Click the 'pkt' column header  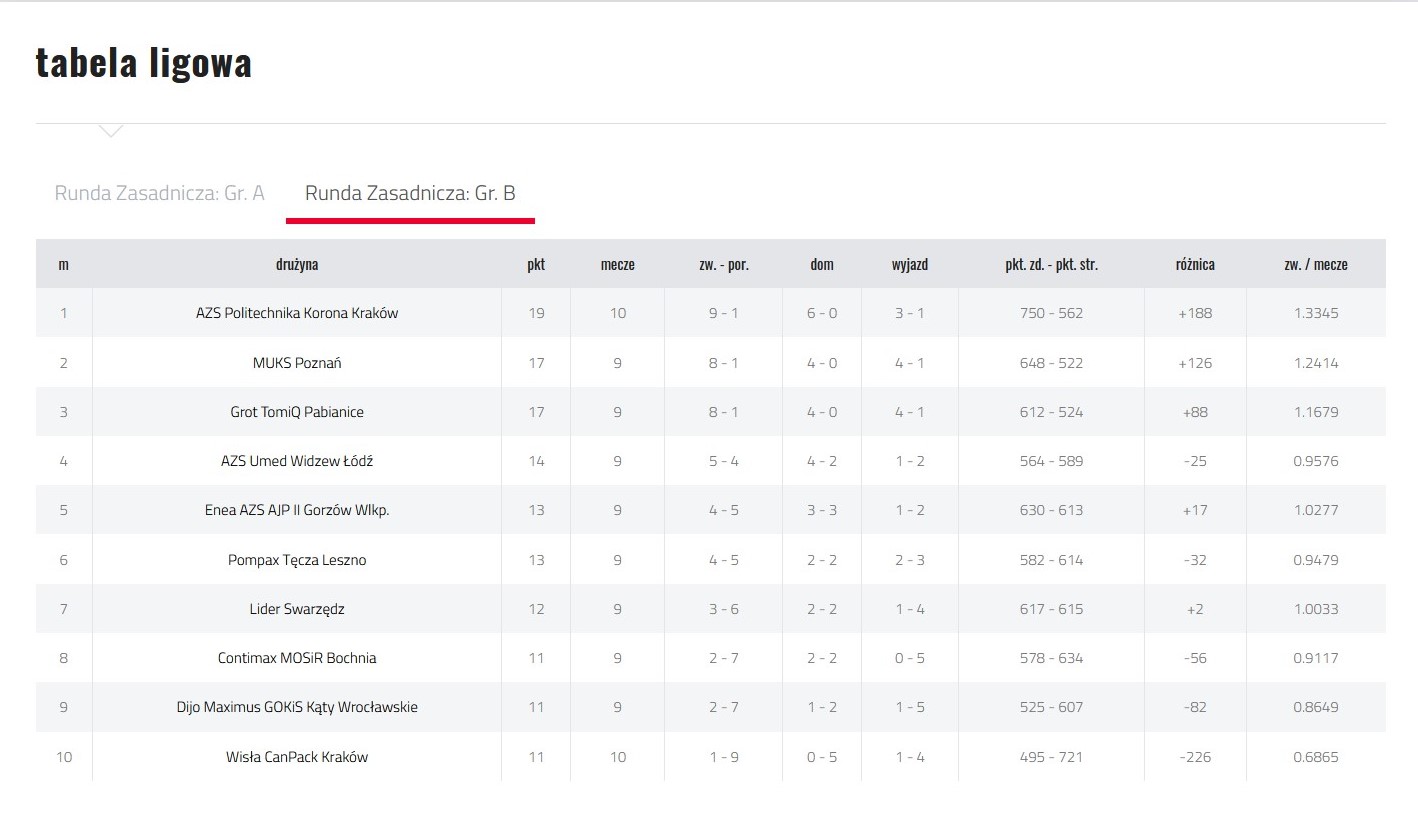(x=536, y=264)
